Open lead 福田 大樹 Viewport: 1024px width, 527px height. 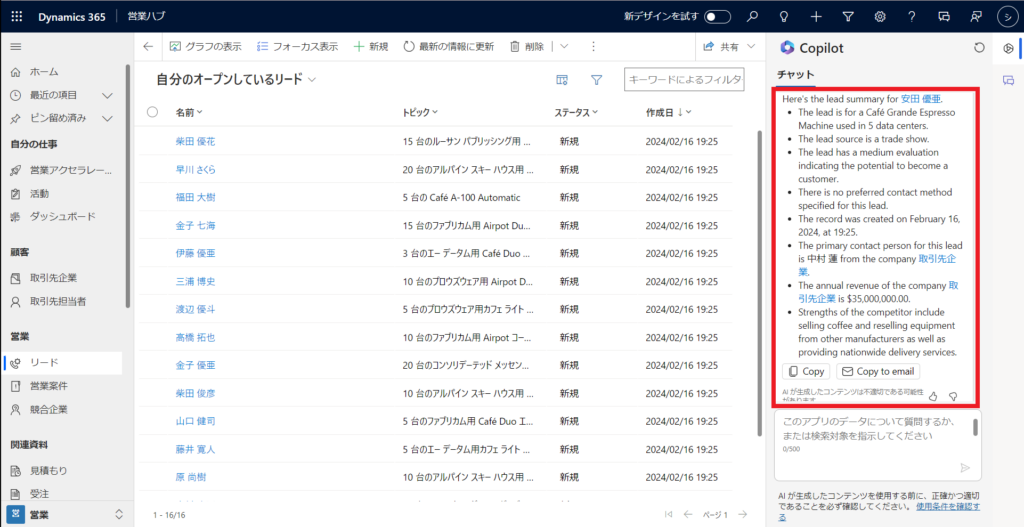click(195, 197)
